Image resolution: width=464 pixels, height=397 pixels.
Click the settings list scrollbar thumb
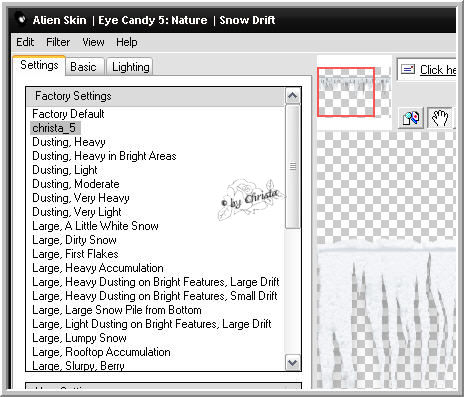pyautogui.click(x=293, y=167)
